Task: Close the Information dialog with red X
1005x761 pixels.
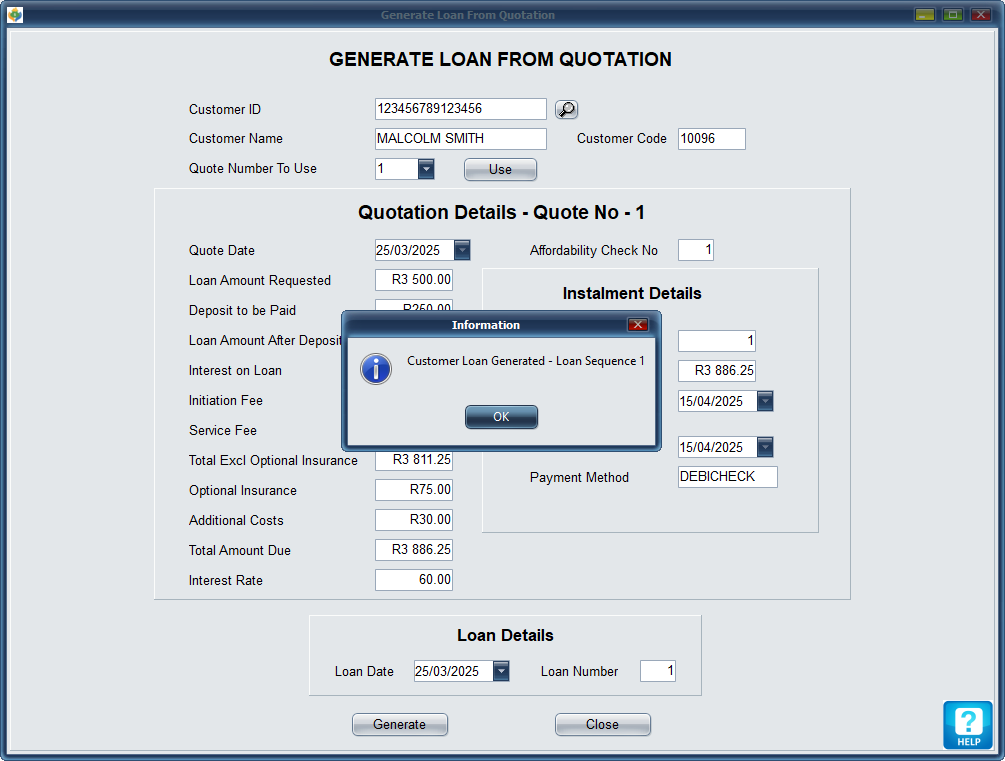Action: pos(638,325)
